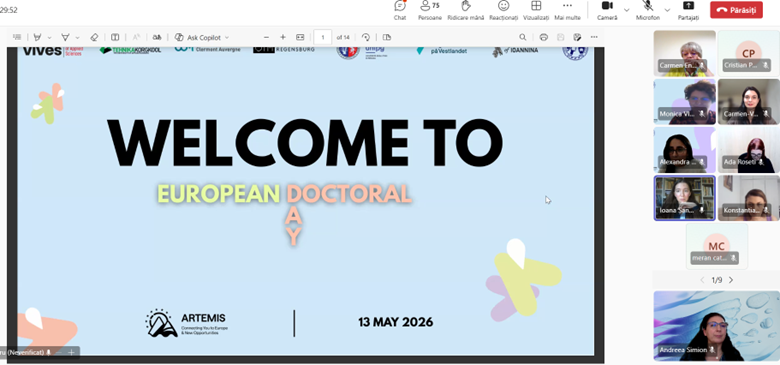Click the EUROPEAN DOCTORAL text
780x365 pixels.
pos(285,194)
